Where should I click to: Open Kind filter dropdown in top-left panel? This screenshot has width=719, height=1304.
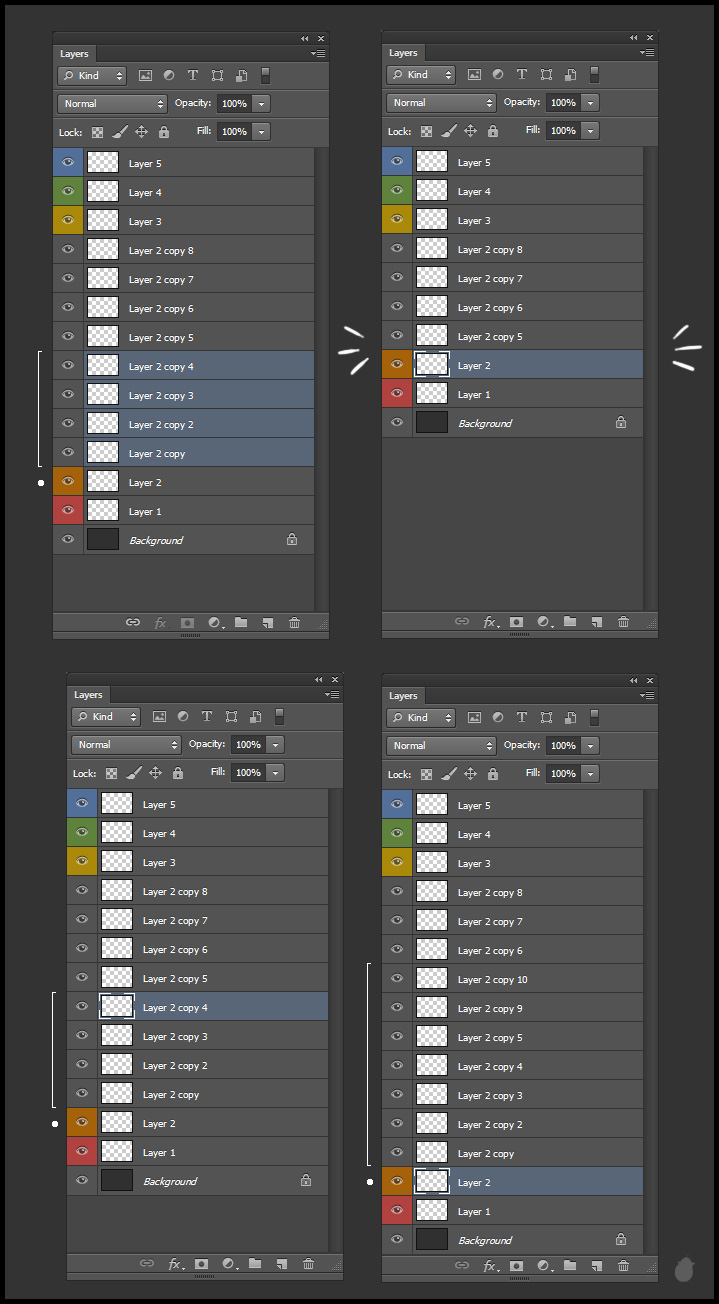tap(92, 76)
